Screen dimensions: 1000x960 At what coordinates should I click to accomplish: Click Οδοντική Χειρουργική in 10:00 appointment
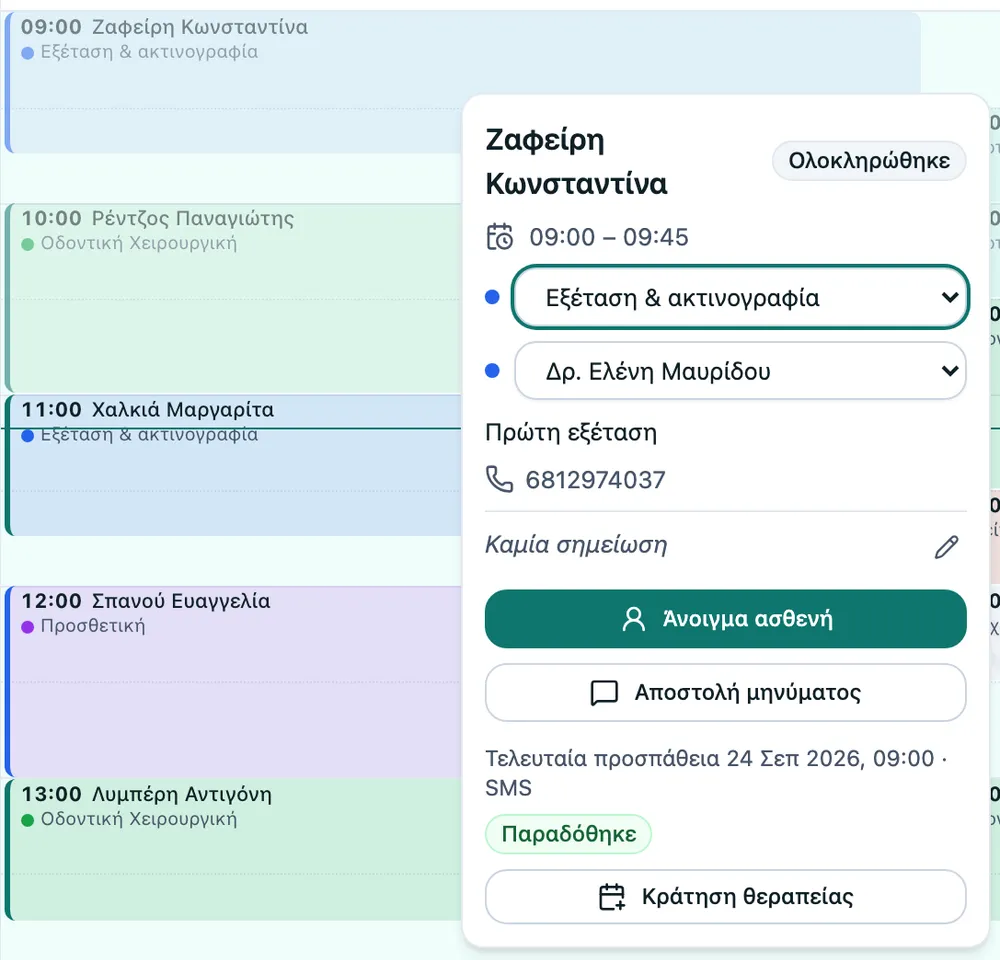[x=138, y=243]
